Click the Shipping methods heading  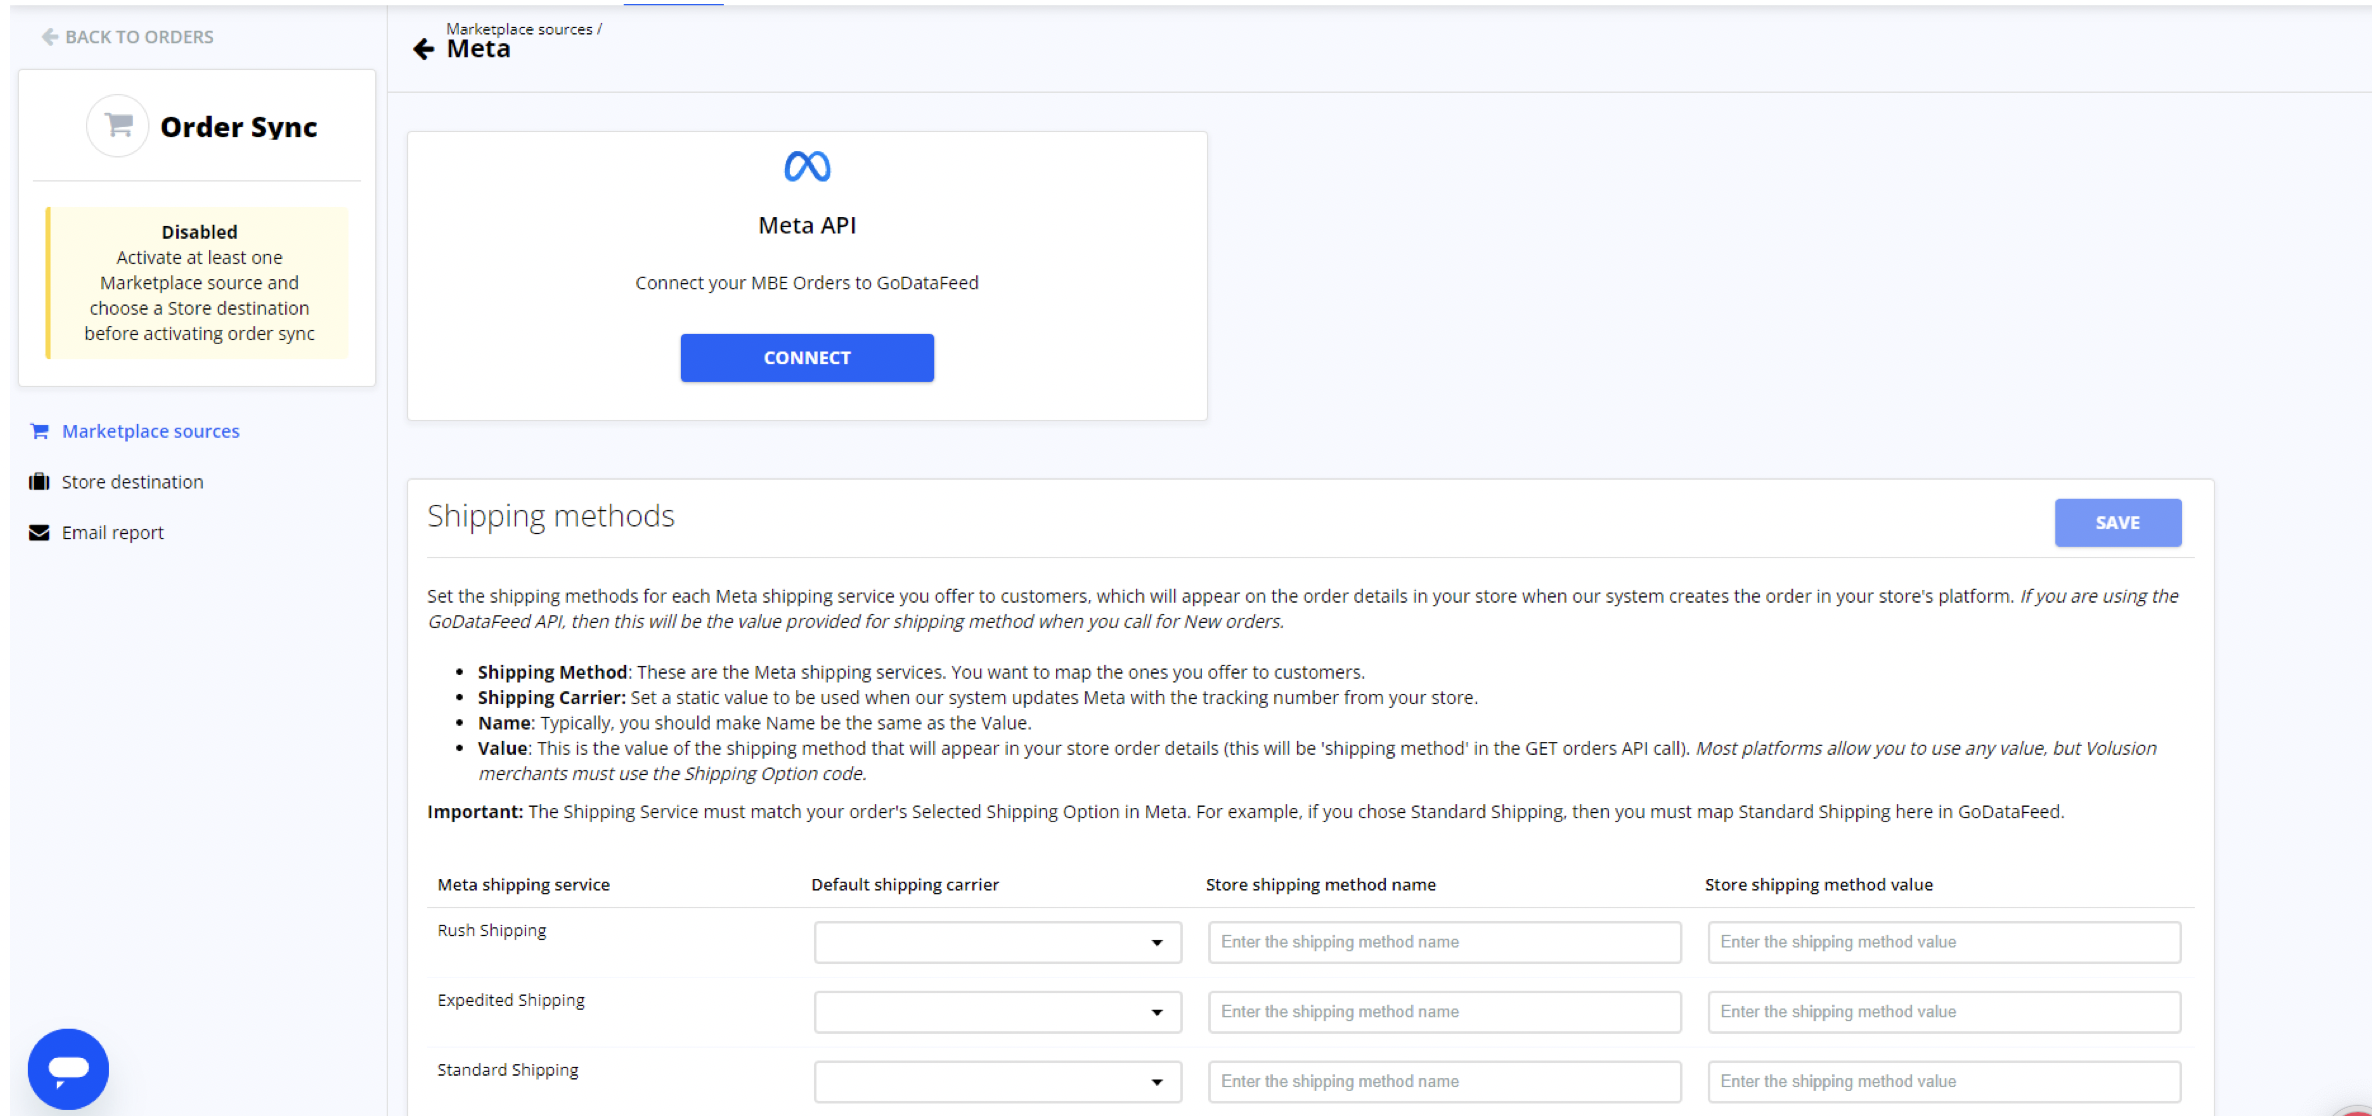(551, 516)
